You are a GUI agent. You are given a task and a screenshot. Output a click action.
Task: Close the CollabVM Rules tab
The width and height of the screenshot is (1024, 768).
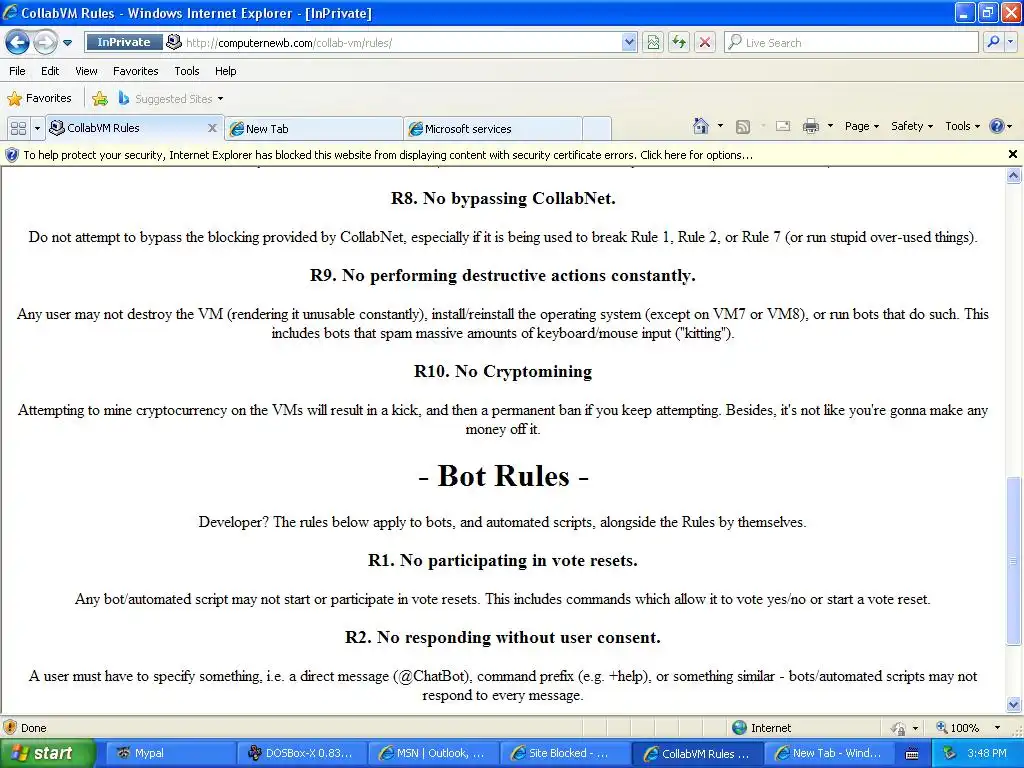pos(212,128)
